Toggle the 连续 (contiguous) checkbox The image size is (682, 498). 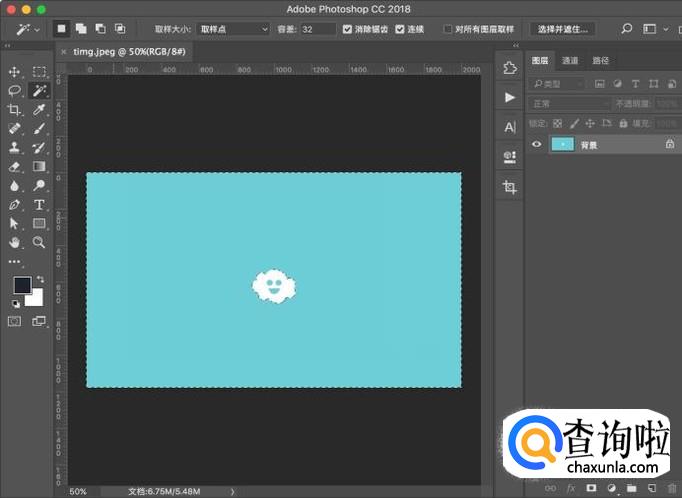click(x=400, y=30)
